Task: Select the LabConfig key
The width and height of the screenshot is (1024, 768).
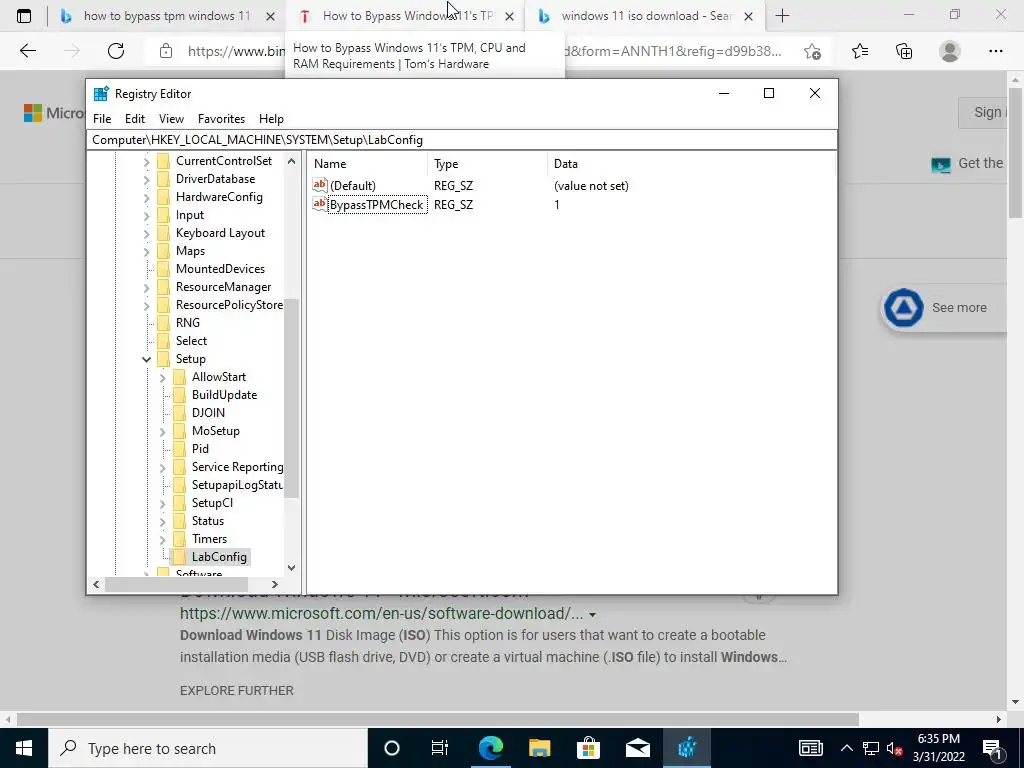Action: [219, 557]
